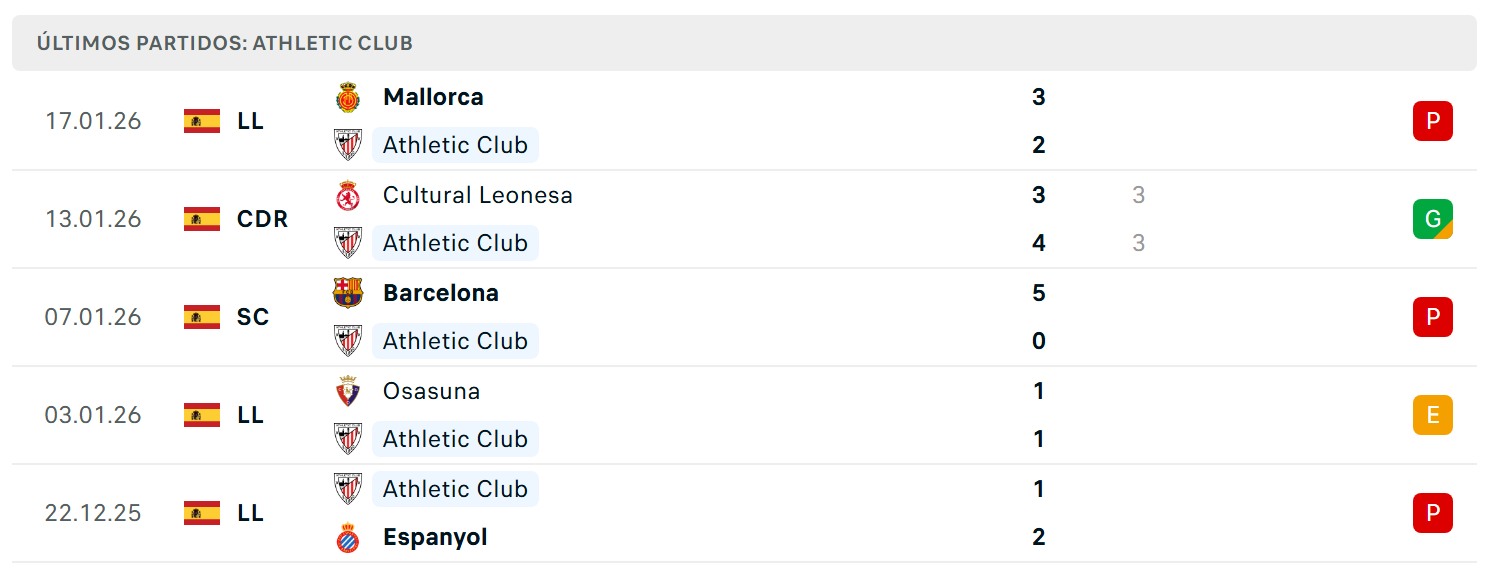Open the Espanyol team link
This screenshot has width=1496, height=580.
point(435,537)
